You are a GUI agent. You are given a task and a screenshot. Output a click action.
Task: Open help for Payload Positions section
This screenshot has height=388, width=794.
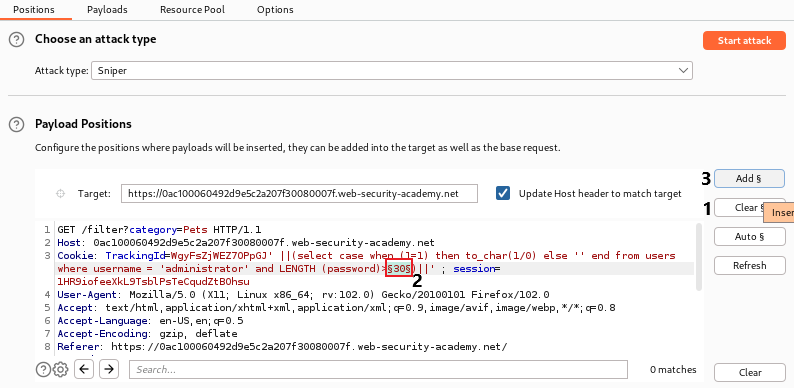(x=17, y=124)
